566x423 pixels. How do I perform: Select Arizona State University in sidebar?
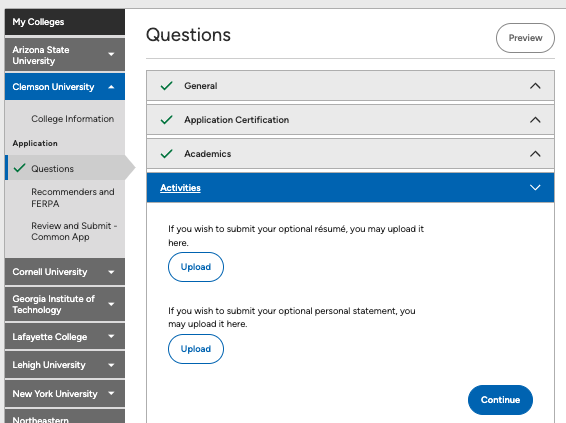(65, 55)
